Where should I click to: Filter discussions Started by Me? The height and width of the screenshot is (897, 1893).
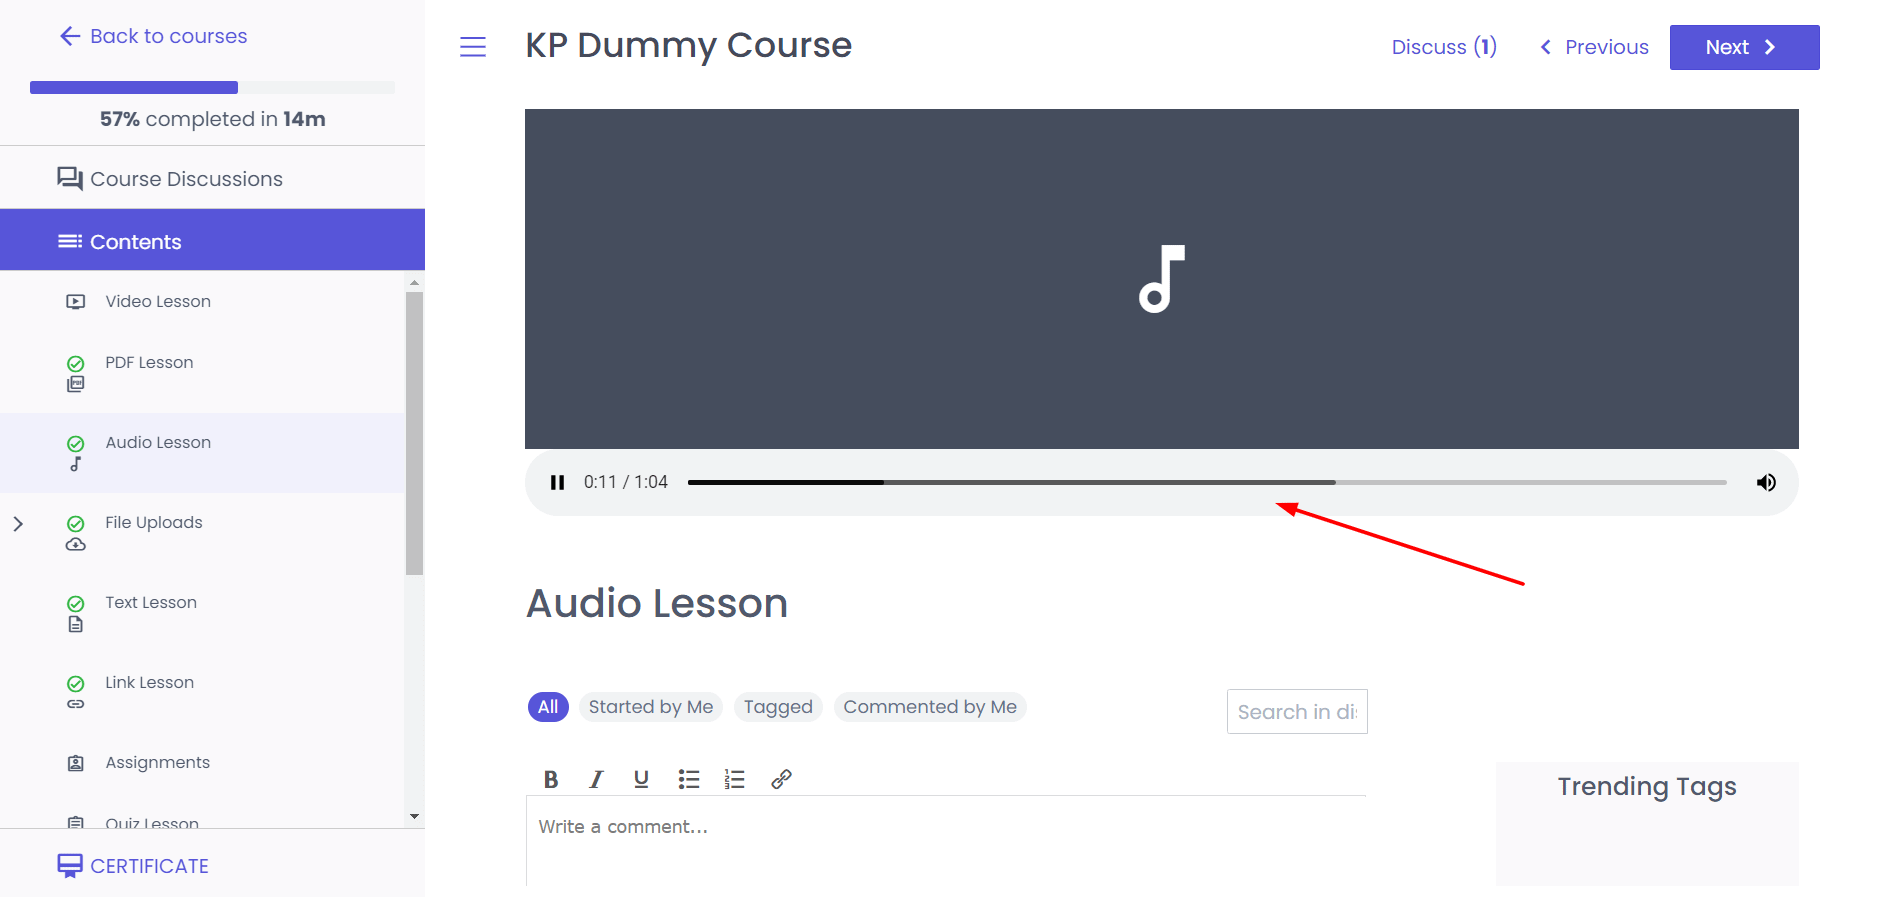[x=651, y=707]
